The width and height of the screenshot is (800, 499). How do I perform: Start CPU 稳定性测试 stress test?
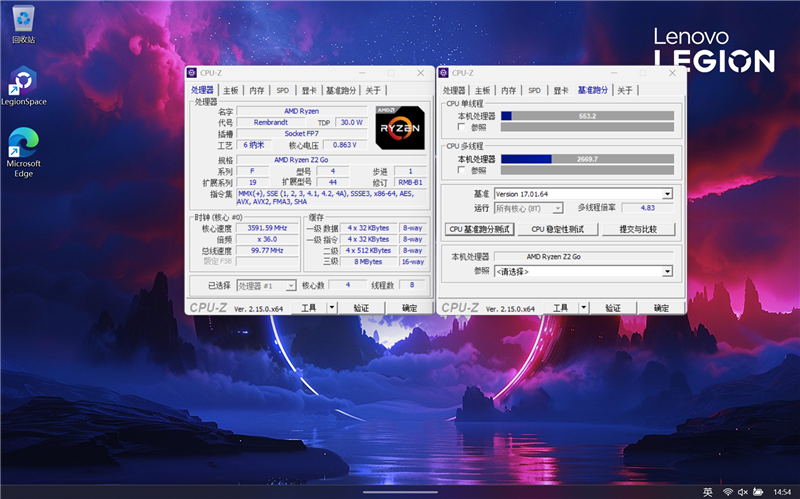pos(558,229)
